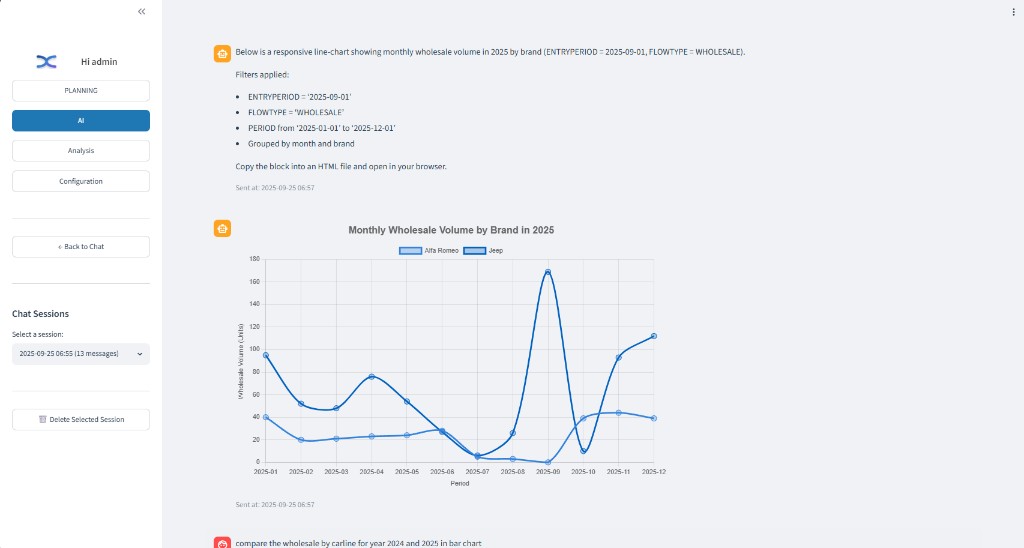Open the Configuration section
This screenshot has width=1024, height=548.
[81, 181]
